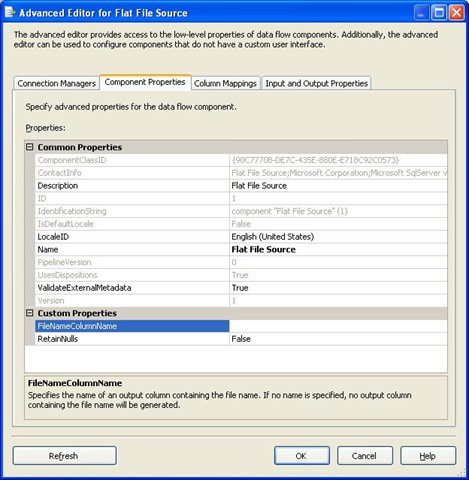Click the ContactInfo property name
The width and height of the screenshot is (469, 480).
(59, 173)
